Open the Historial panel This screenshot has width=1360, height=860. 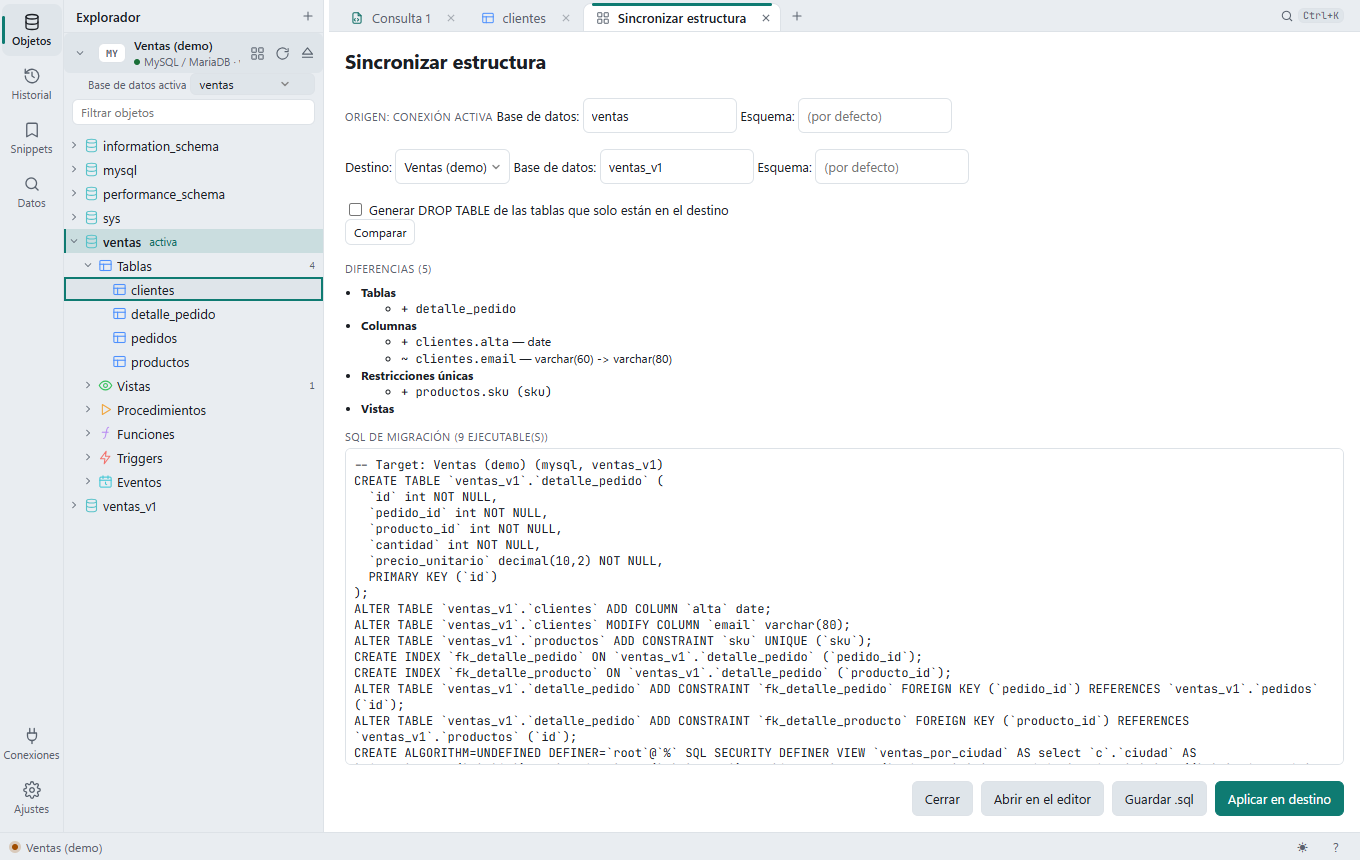31,84
